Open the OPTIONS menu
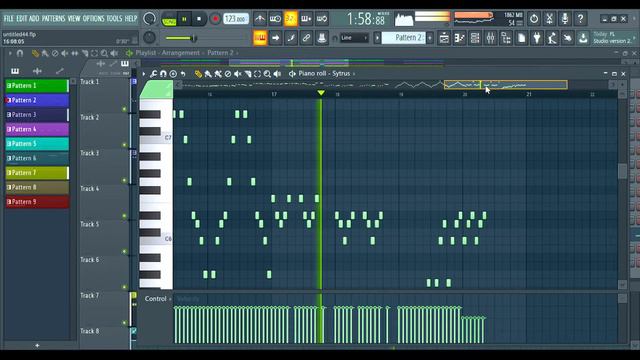Screen dimensions: 640x360 [93, 19]
